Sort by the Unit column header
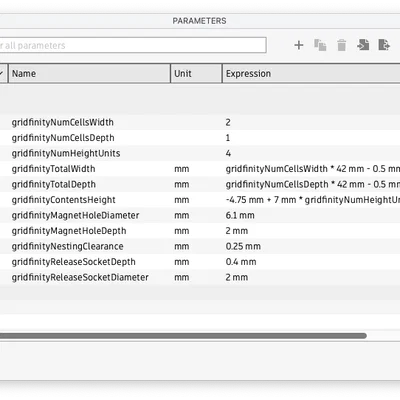Viewport: 400px width, 400px height. (196, 73)
